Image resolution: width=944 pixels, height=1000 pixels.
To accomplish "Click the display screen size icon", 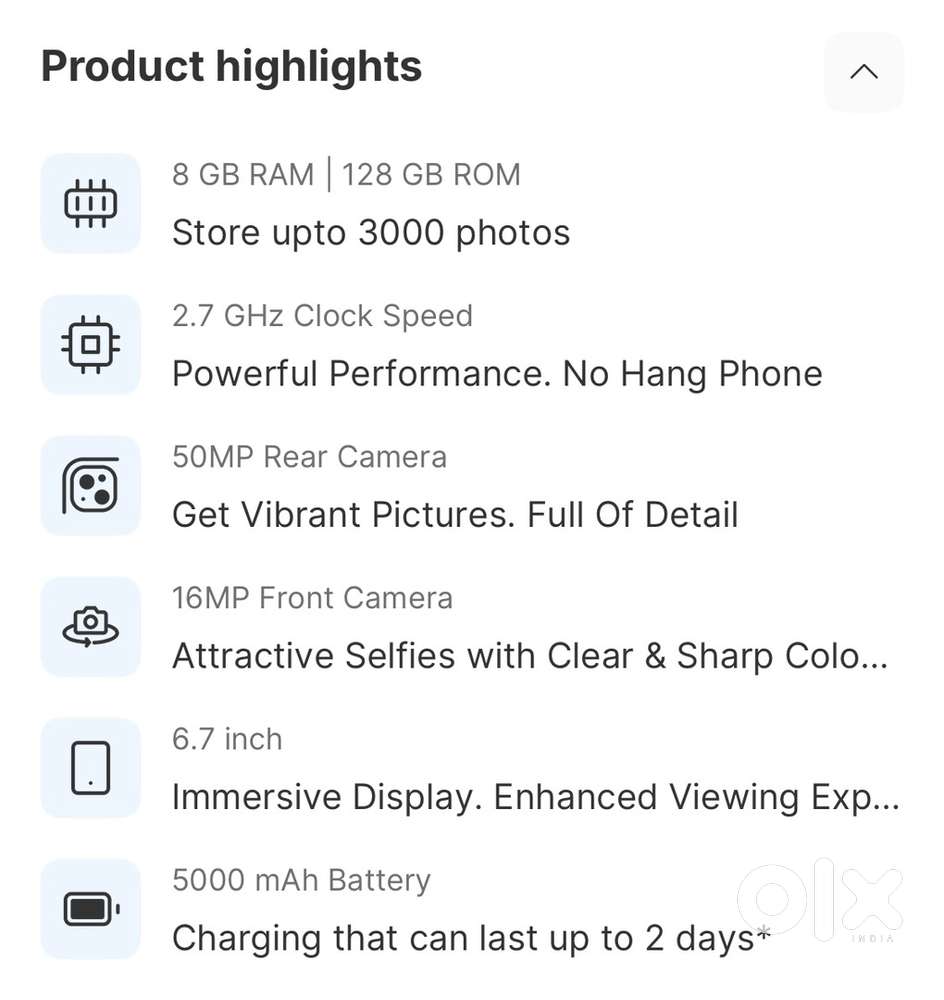I will pos(91,768).
